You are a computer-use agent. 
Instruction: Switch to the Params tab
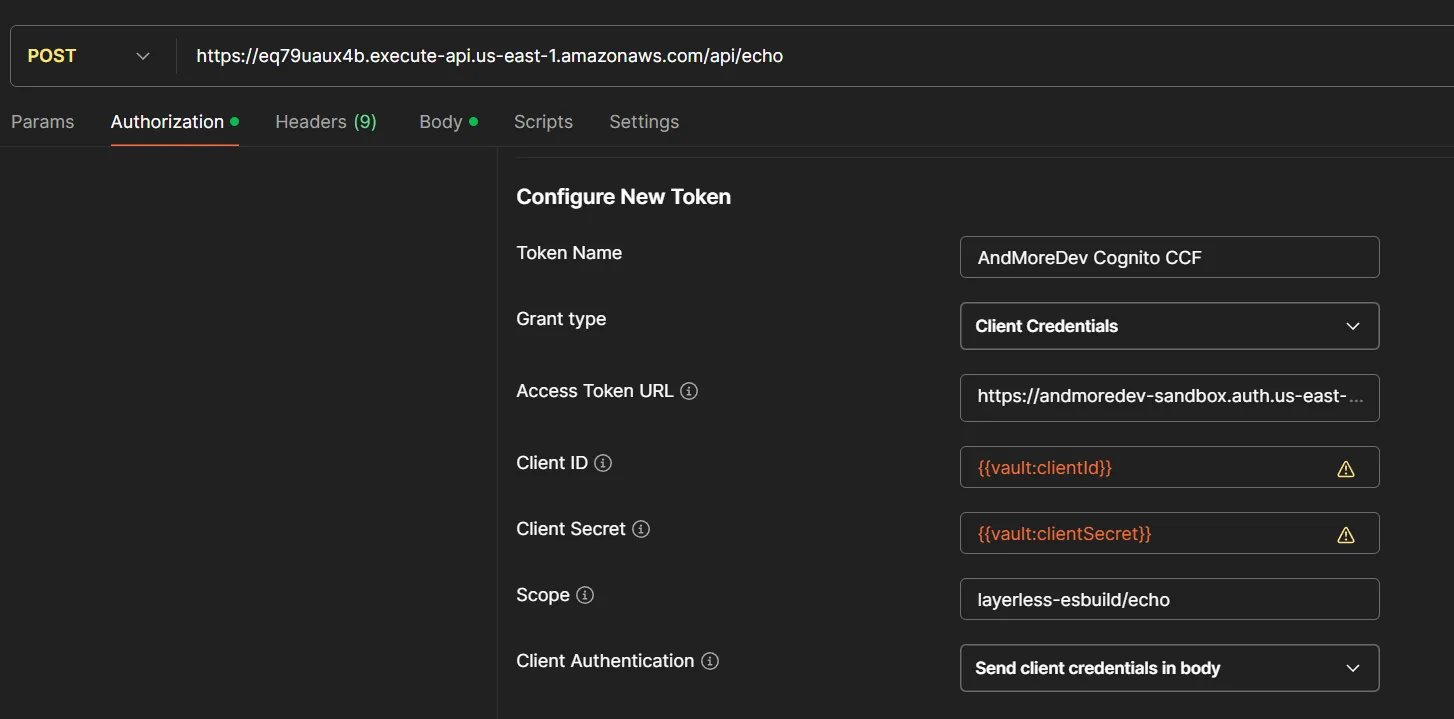point(42,122)
